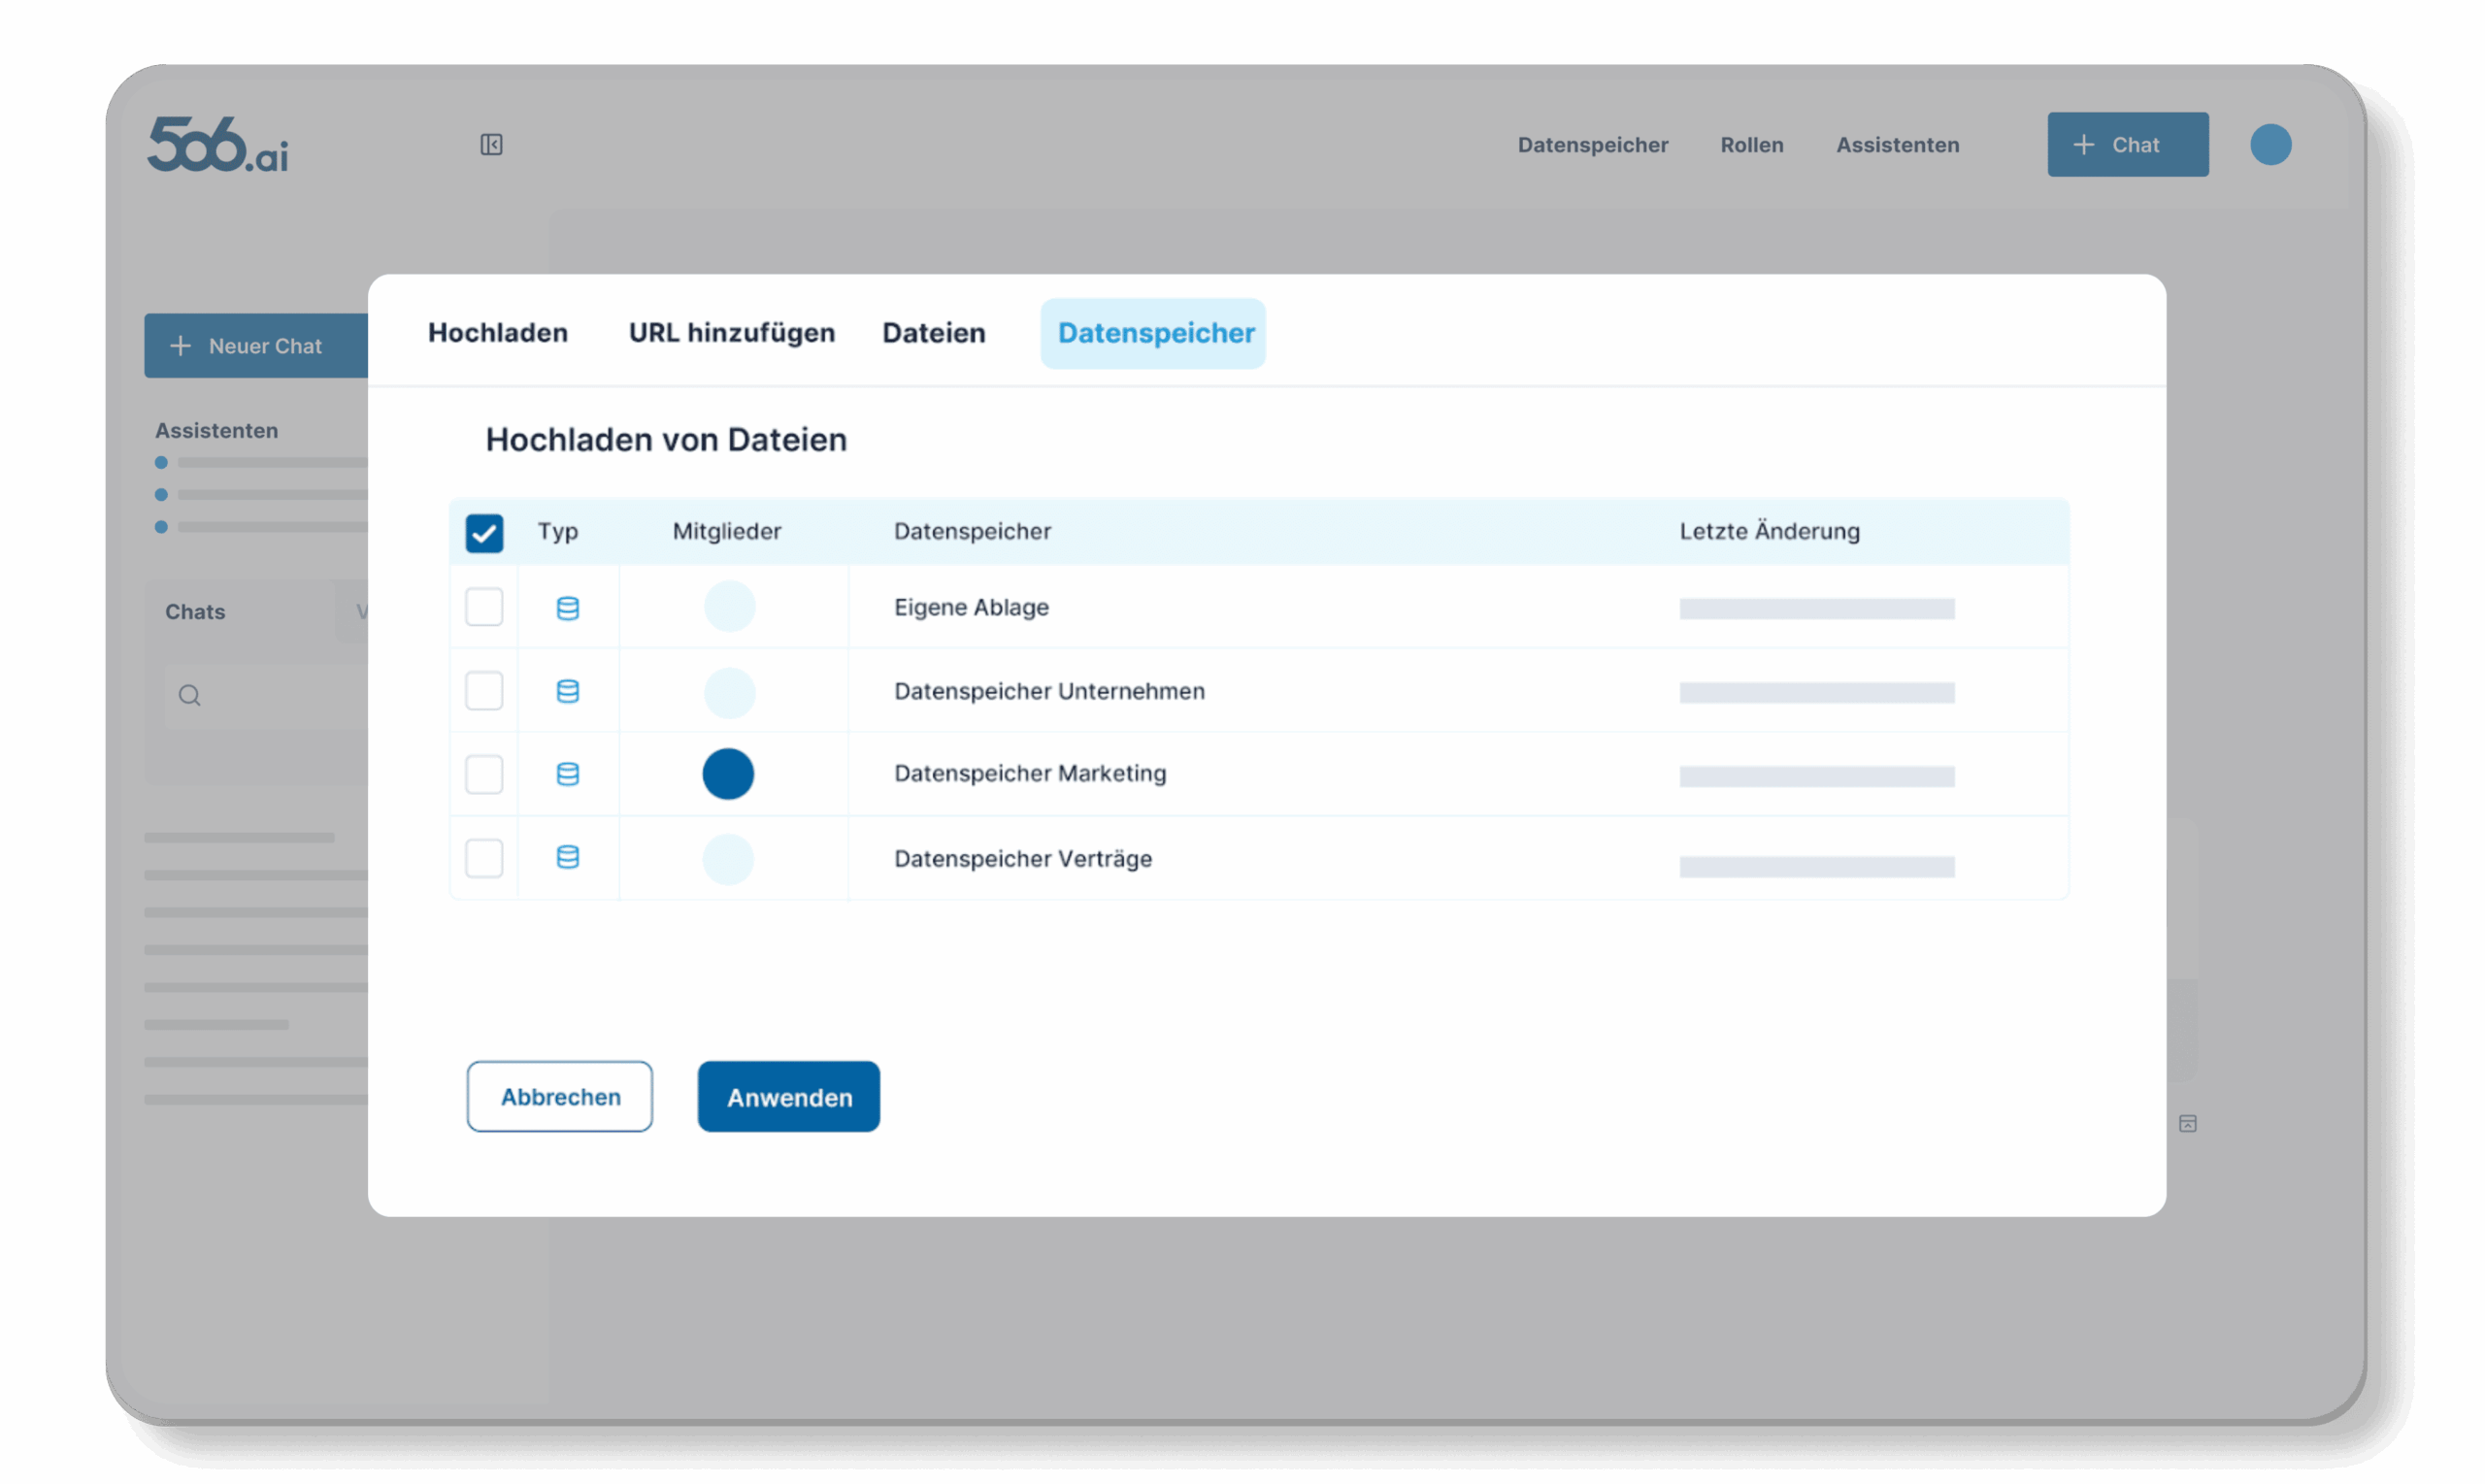Switch to the Hochladen tab
The image size is (2485, 1484).
pos(498,333)
